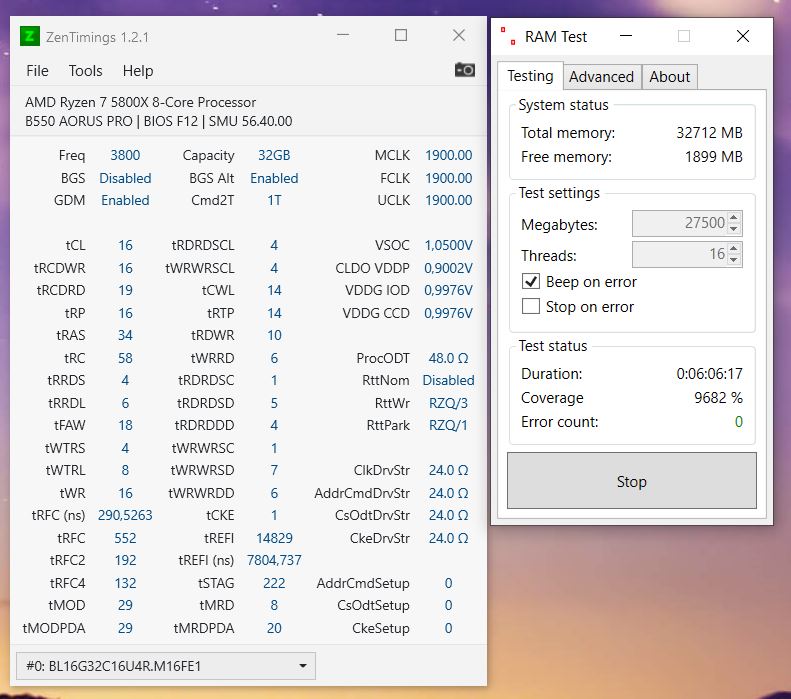Open the File menu

tap(37, 71)
